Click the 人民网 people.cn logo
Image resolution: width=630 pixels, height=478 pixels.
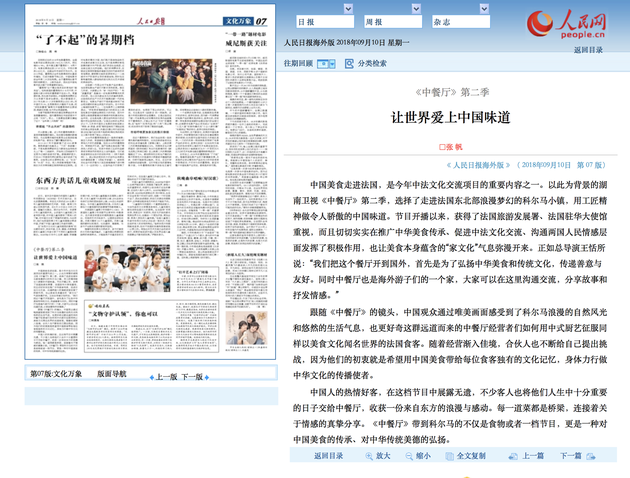click(566, 24)
